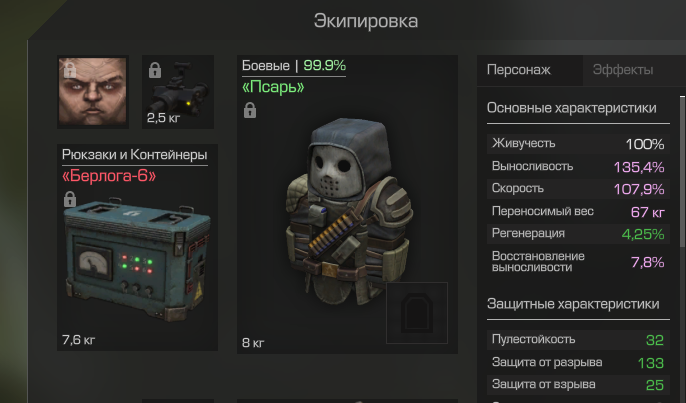Click the lock icon on character face portrait
This screenshot has height=403, width=686.
pyautogui.click(x=70, y=70)
